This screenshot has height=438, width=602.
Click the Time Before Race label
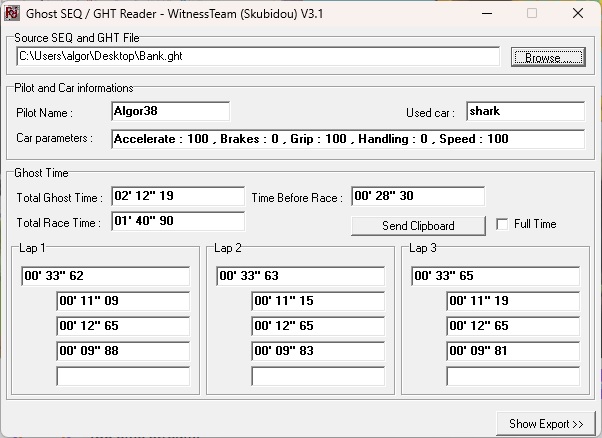[297, 198]
